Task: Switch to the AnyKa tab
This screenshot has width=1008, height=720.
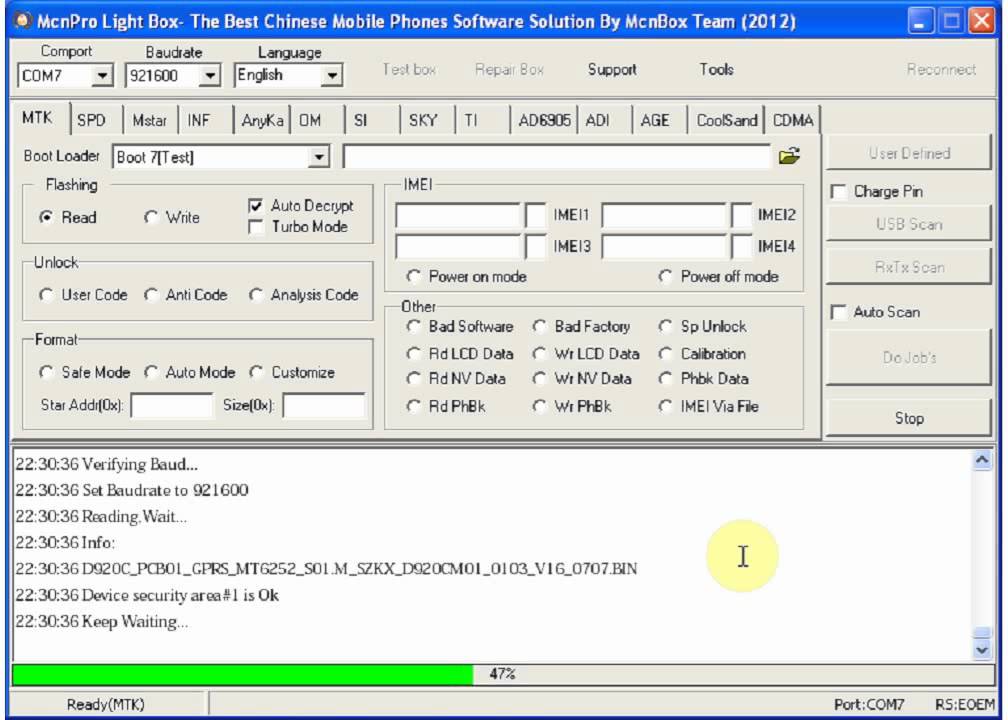Action: tap(262, 120)
